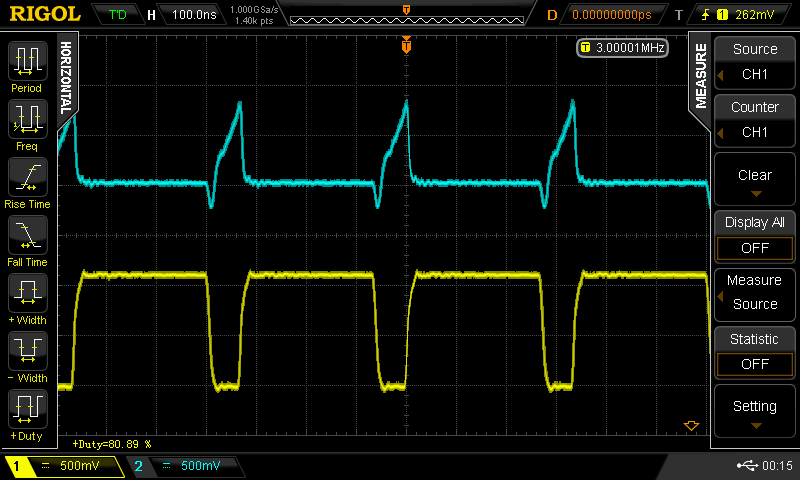Select channel 1 500mV label
Image resolution: width=800 pixels, height=480 pixels.
80,466
